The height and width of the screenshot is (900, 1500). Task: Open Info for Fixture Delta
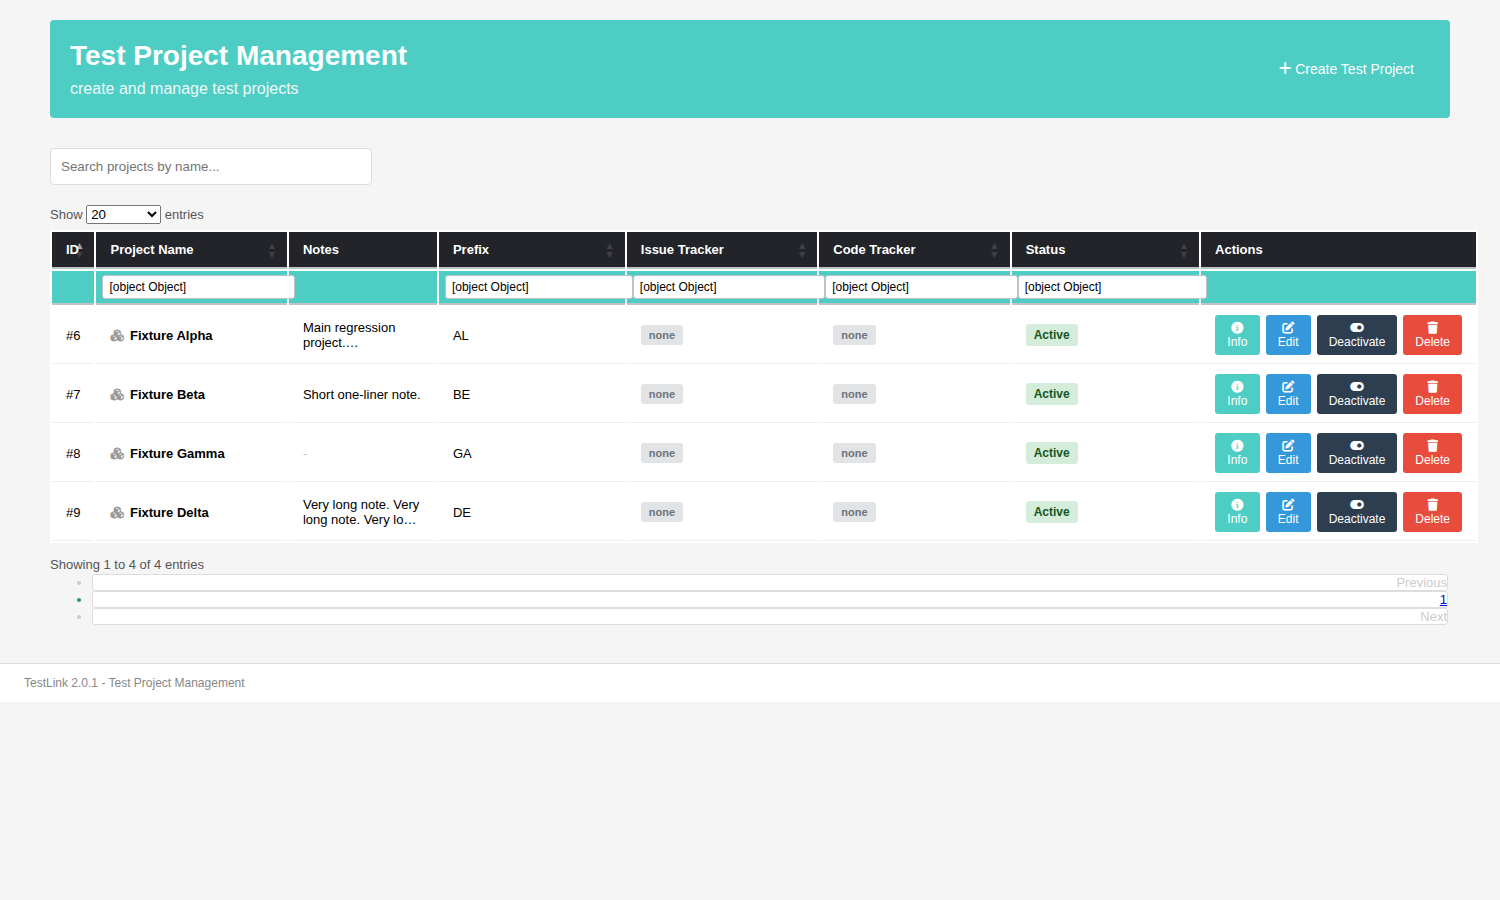(1237, 512)
